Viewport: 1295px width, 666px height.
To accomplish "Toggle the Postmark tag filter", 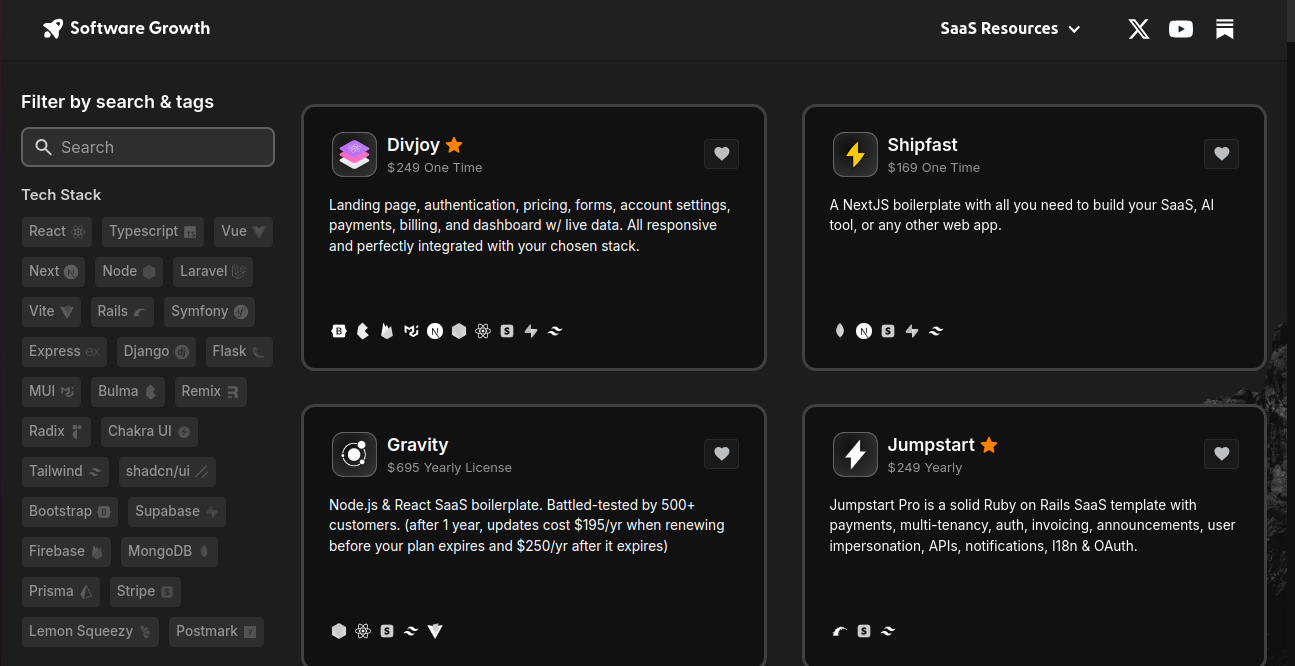I will click(x=216, y=631).
